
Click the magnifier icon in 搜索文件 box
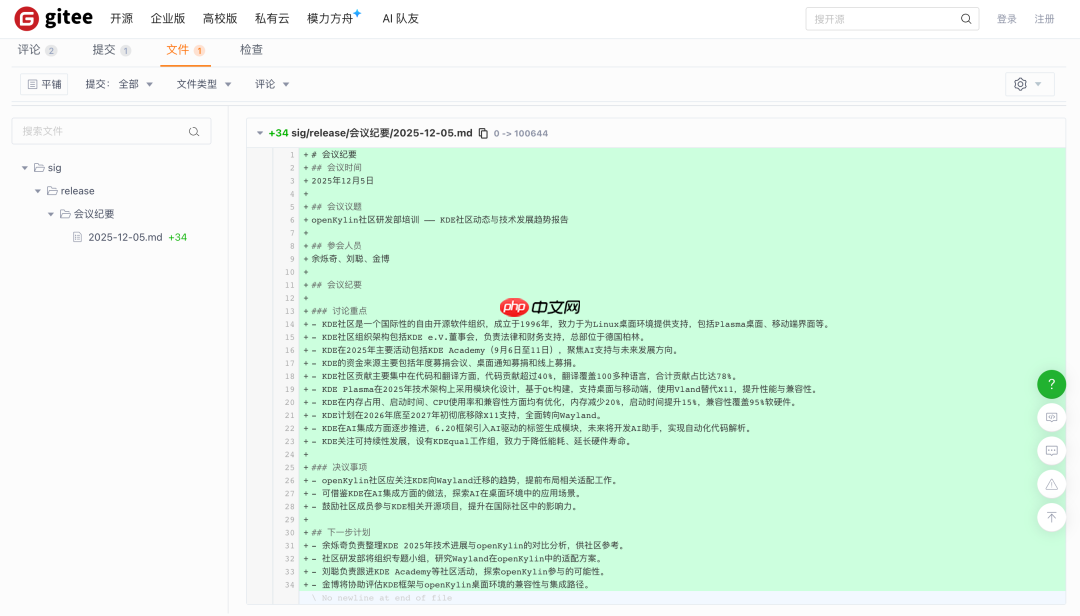(193, 131)
